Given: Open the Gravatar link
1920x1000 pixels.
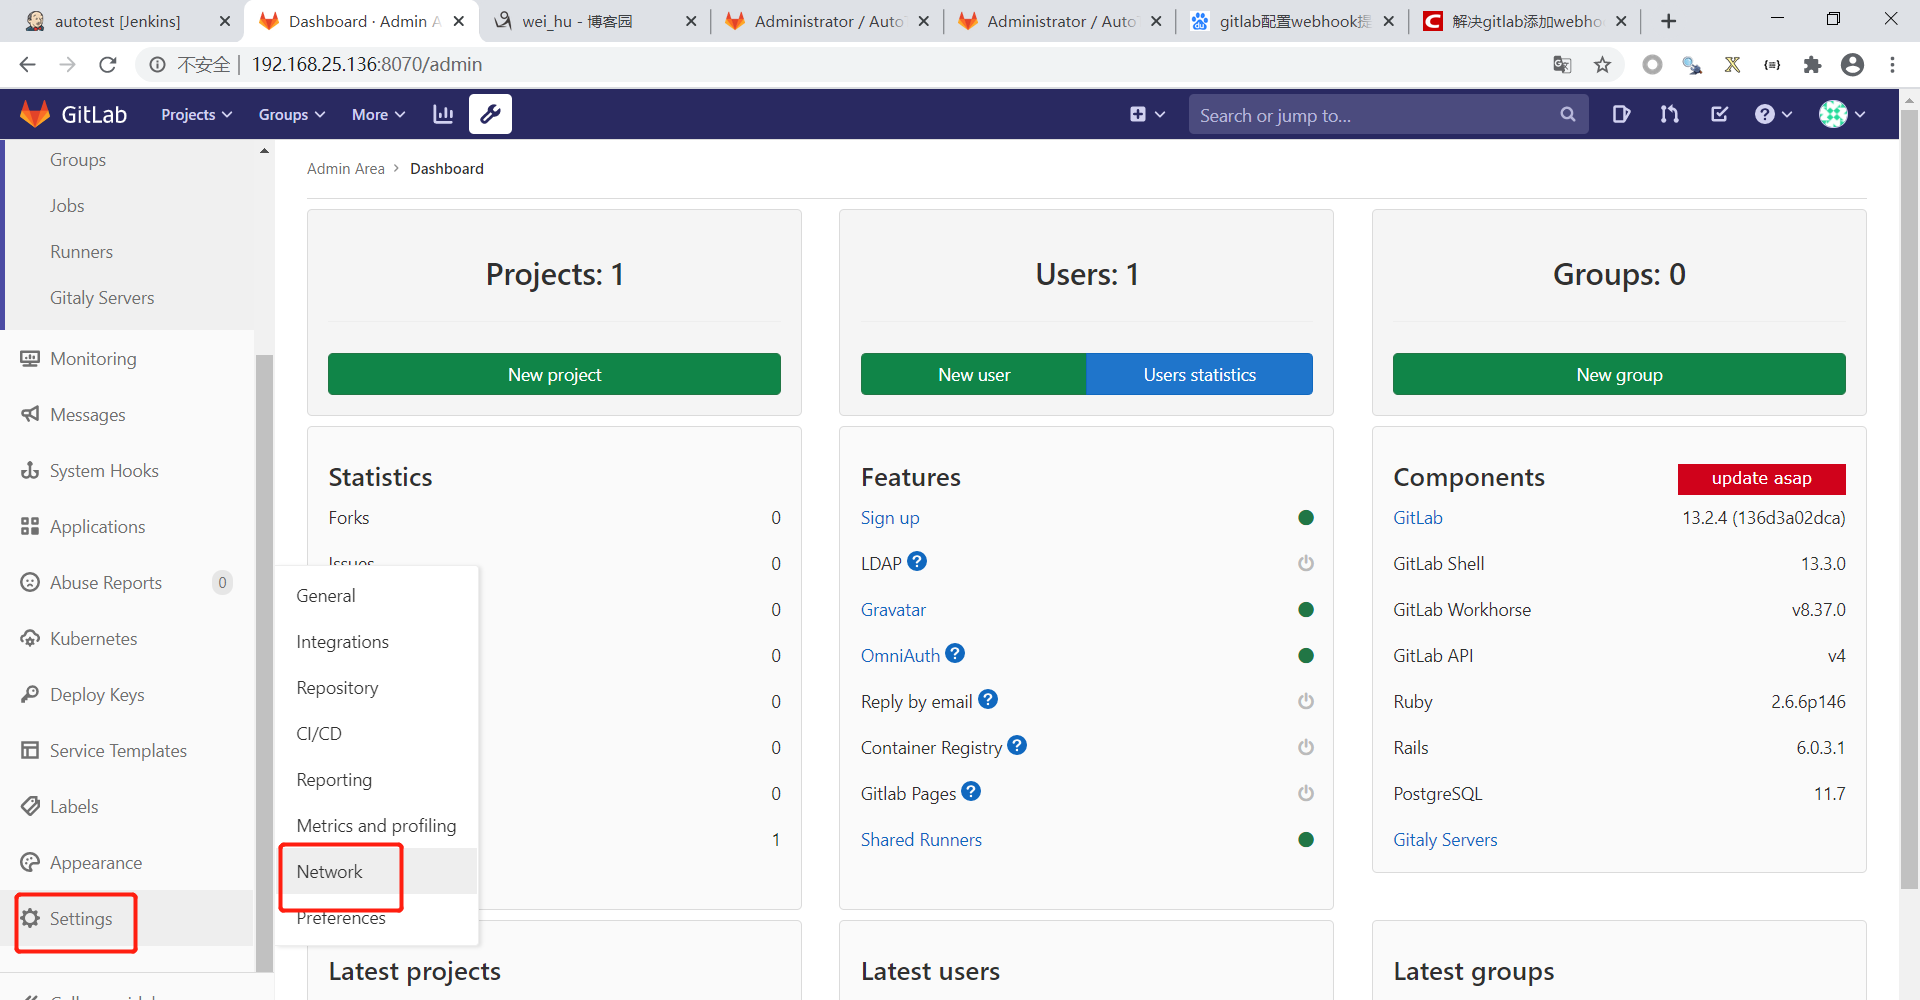Looking at the screenshot, I should (x=893, y=609).
